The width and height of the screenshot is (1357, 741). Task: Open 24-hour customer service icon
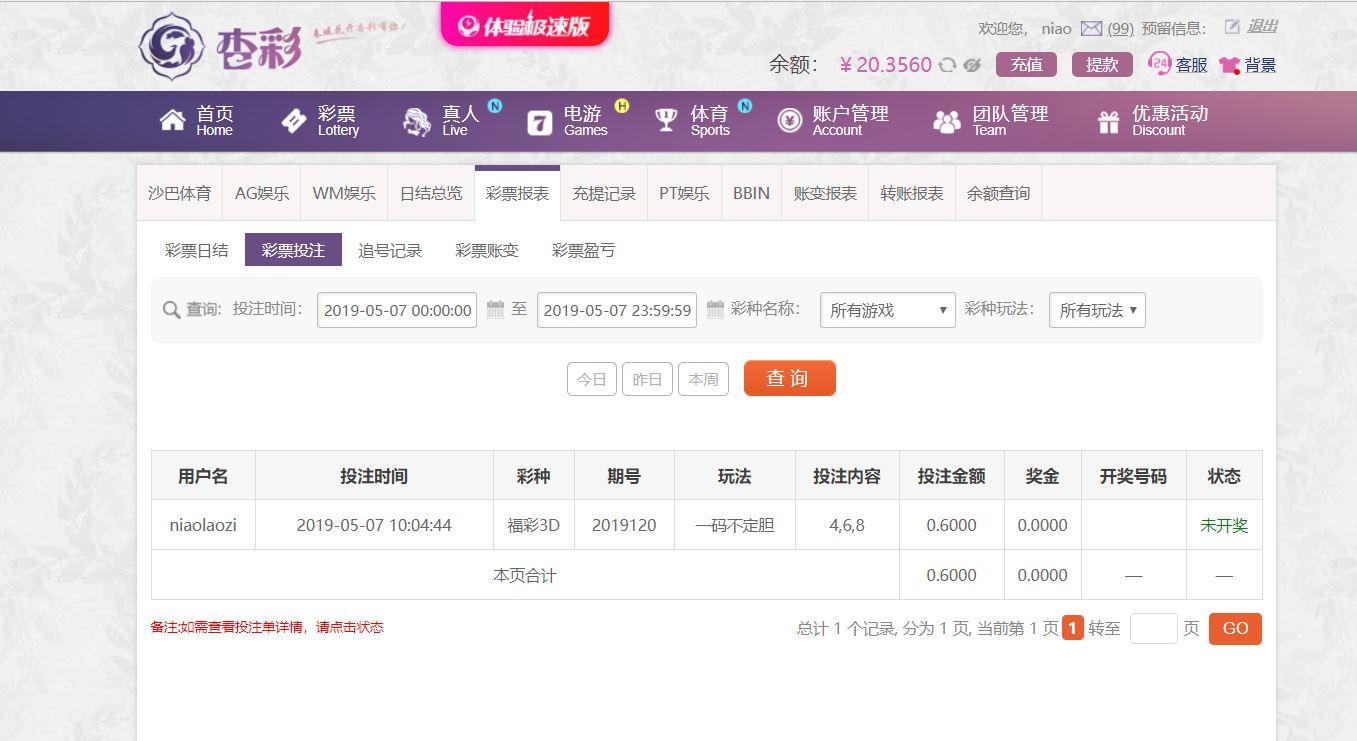(x=1159, y=64)
